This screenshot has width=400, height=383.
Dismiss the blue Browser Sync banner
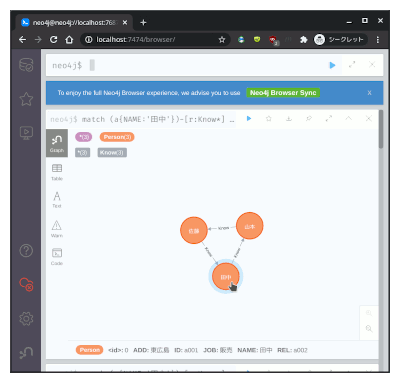(369, 93)
